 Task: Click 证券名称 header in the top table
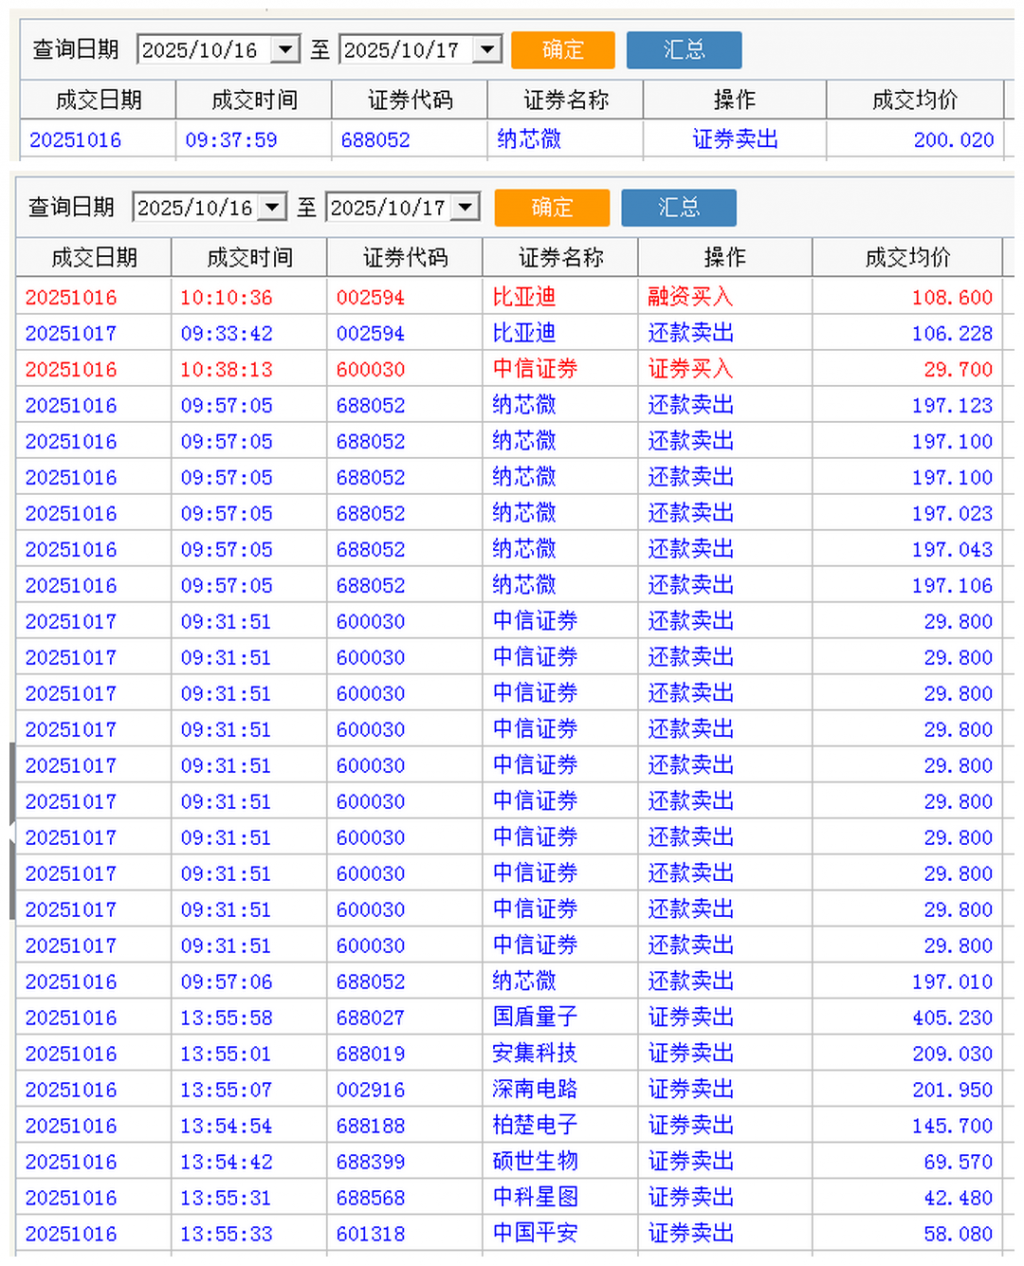565,100
